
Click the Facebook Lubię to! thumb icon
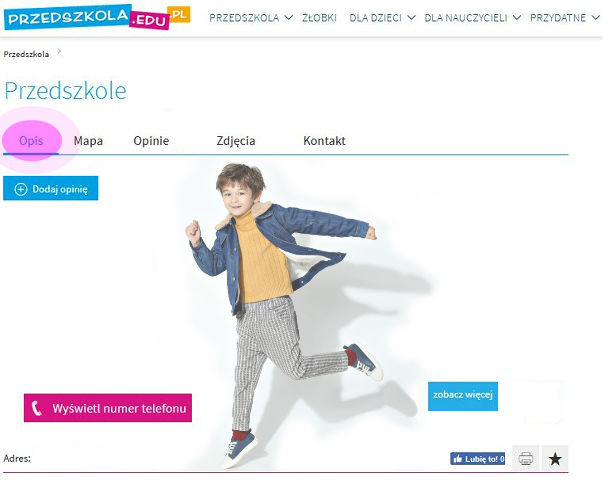(458, 459)
